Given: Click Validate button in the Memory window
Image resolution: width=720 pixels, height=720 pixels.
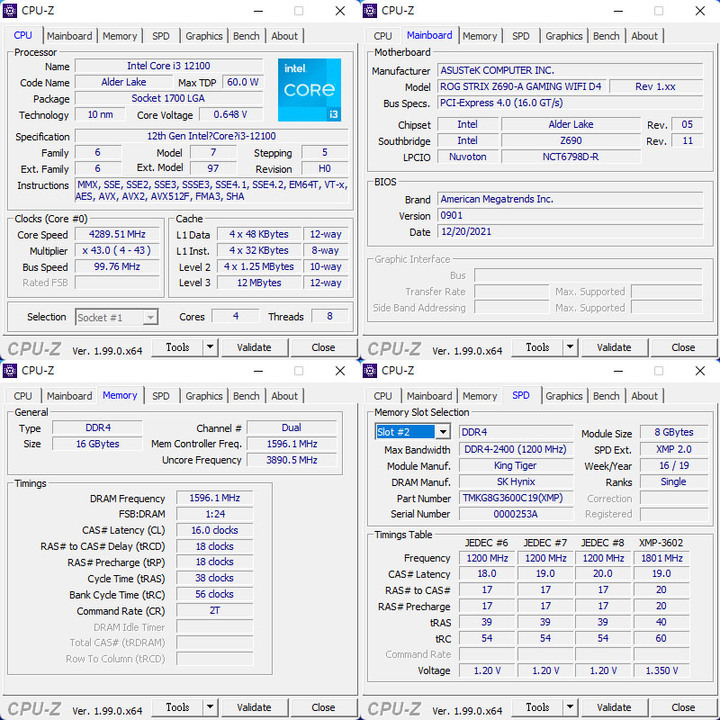Looking at the screenshot, I should [254, 708].
